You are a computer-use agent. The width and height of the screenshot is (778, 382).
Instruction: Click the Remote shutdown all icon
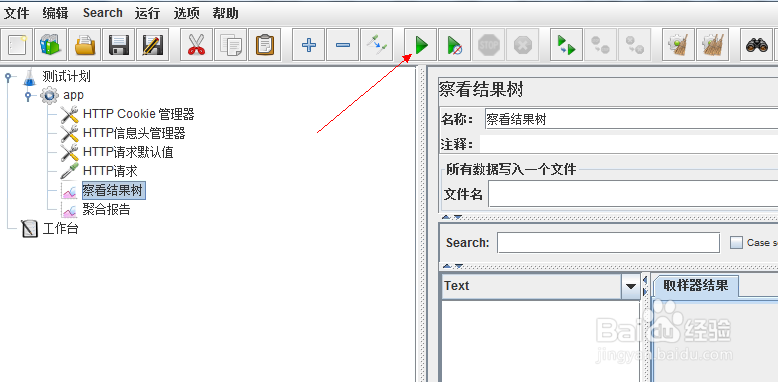635,45
